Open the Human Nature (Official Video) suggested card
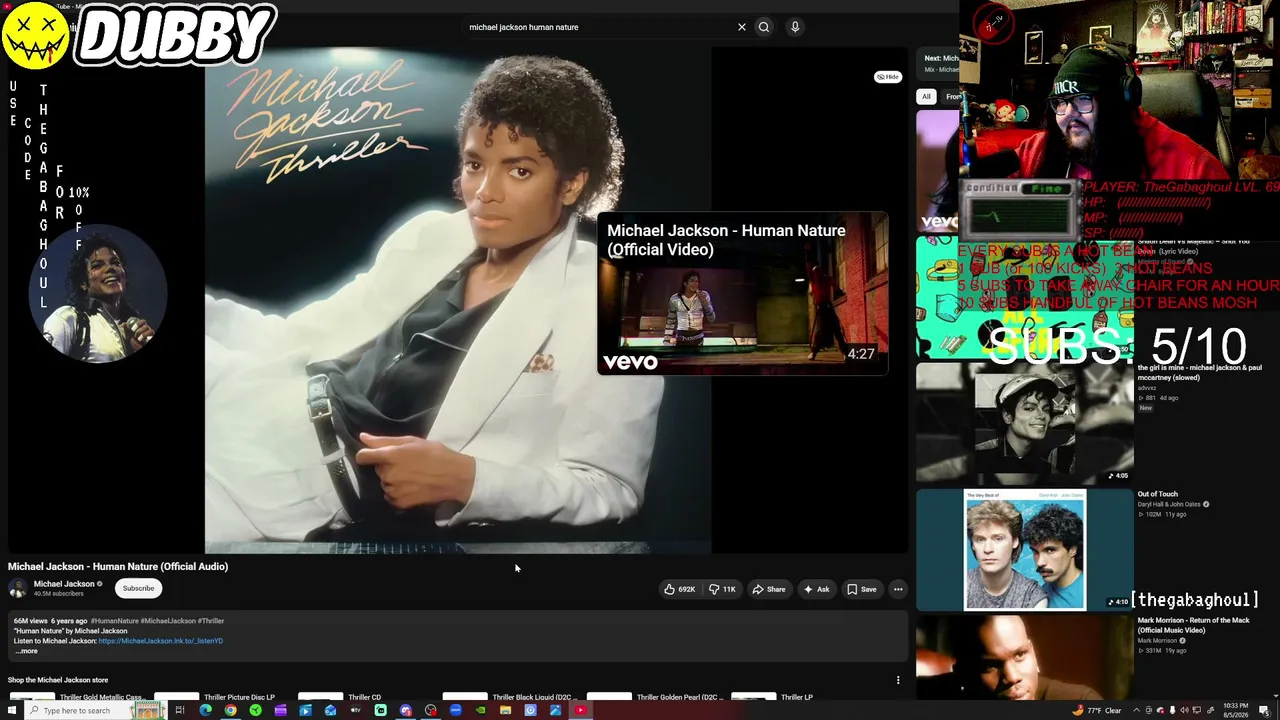The image size is (1280, 720). tap(742, 293)
